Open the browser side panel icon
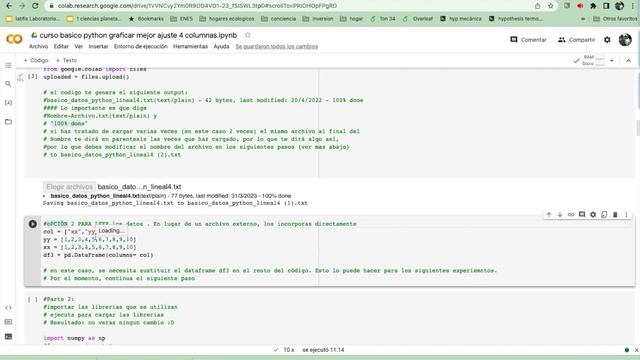This screenshot has width=640, height=360. 606,6
